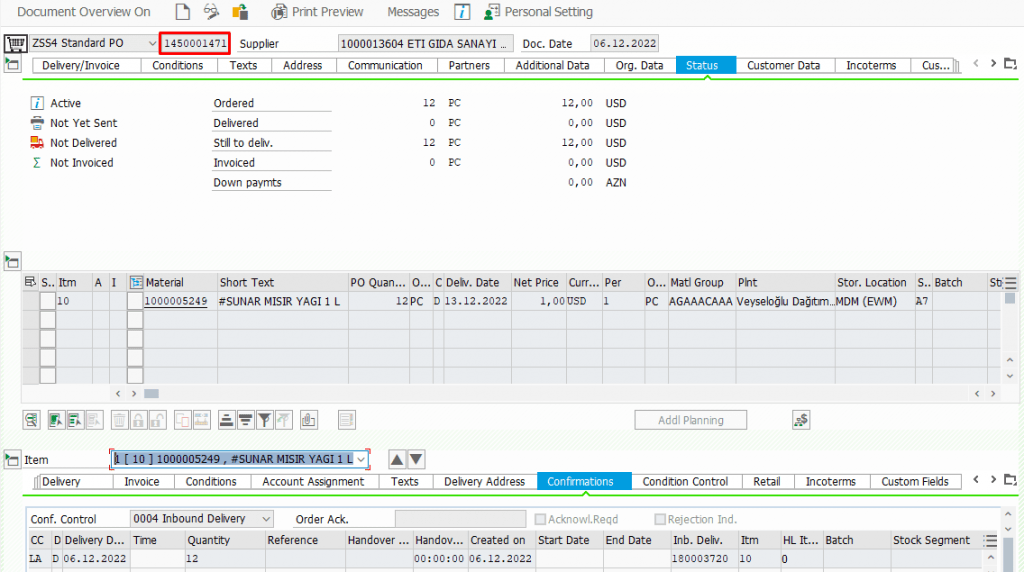The height and width of the screenshot is (572, 1024).
Task: Select the row checkbox for item 10
Action: click(x=47, y=301)
